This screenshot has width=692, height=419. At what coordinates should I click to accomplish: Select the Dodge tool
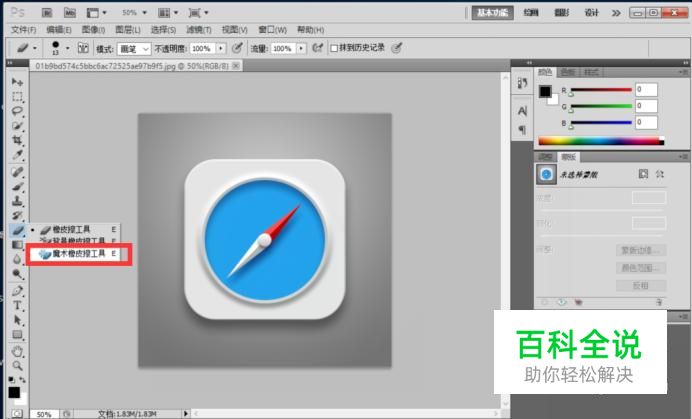[17, 274]
